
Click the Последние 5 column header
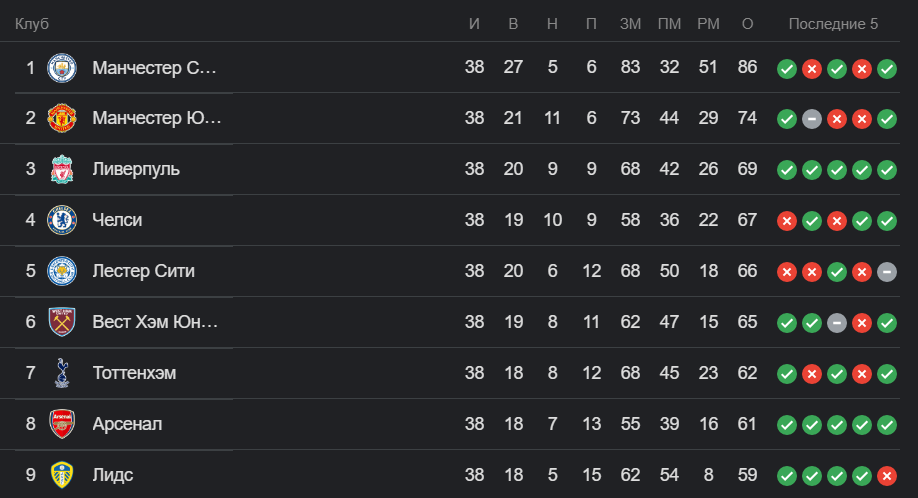click(x=833, y=24)
